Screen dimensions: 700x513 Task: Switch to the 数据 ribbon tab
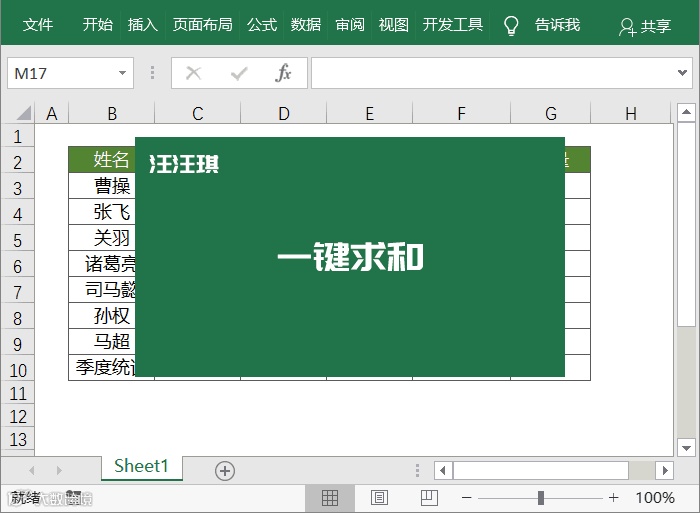pos(305,25)
